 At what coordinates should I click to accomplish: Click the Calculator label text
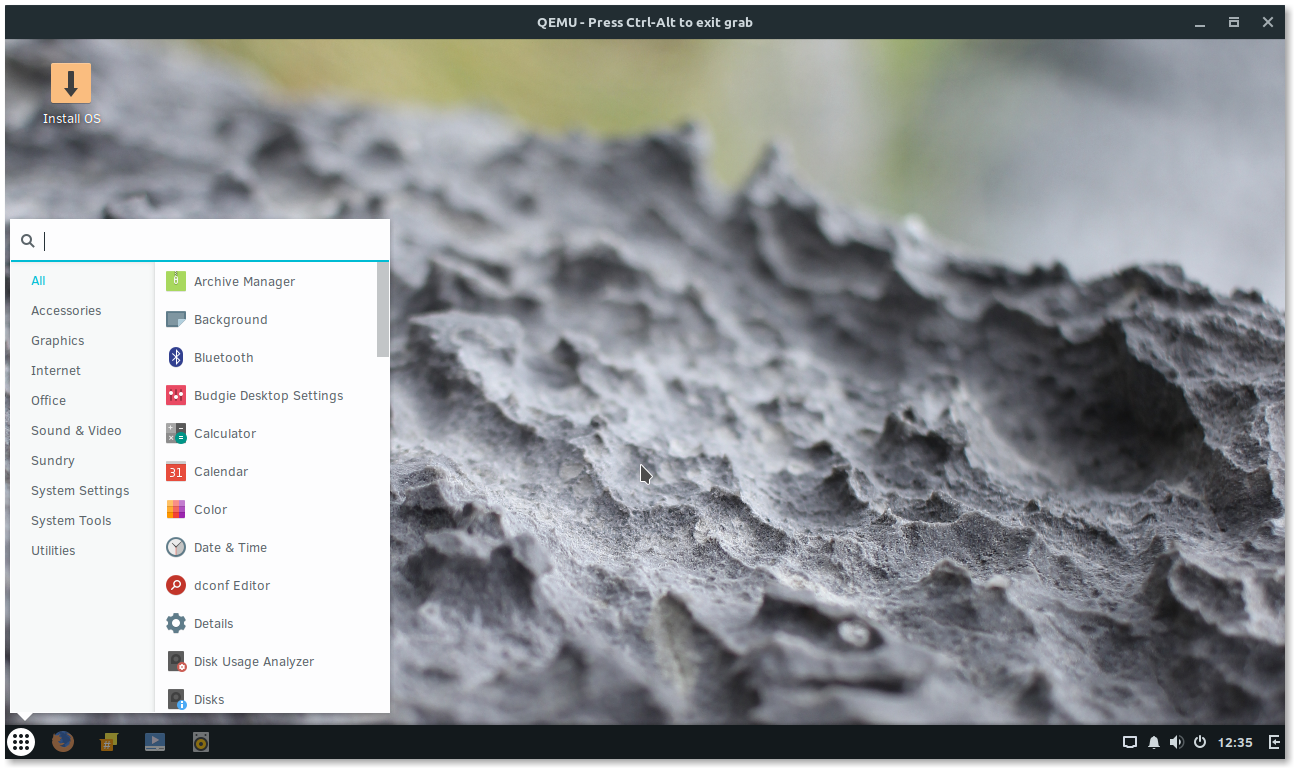pos(225,434)
